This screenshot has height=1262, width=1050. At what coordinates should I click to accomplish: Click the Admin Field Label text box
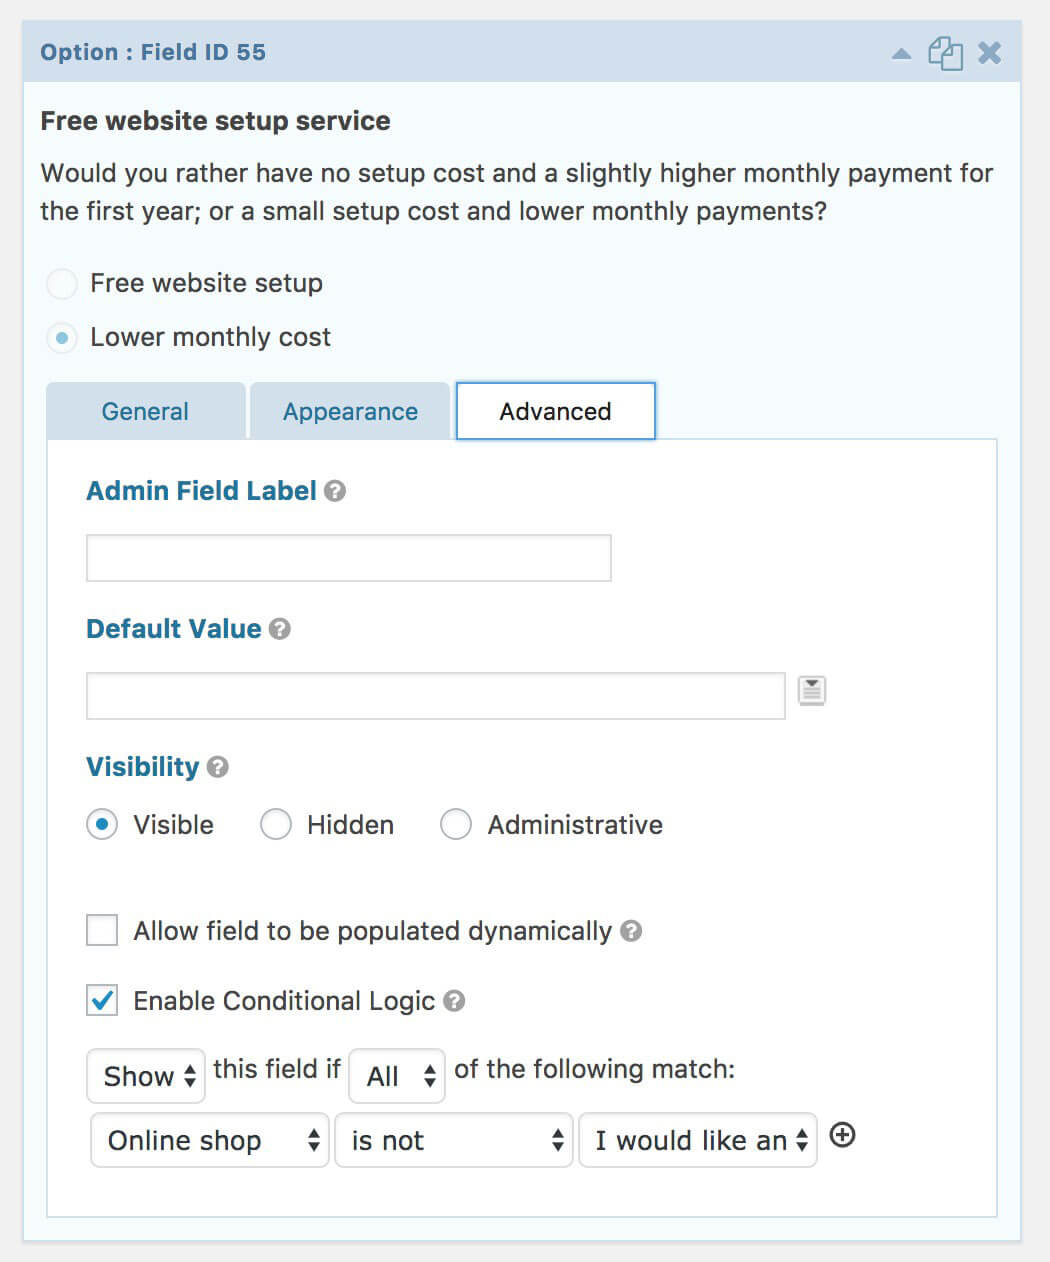pos(348,558)
